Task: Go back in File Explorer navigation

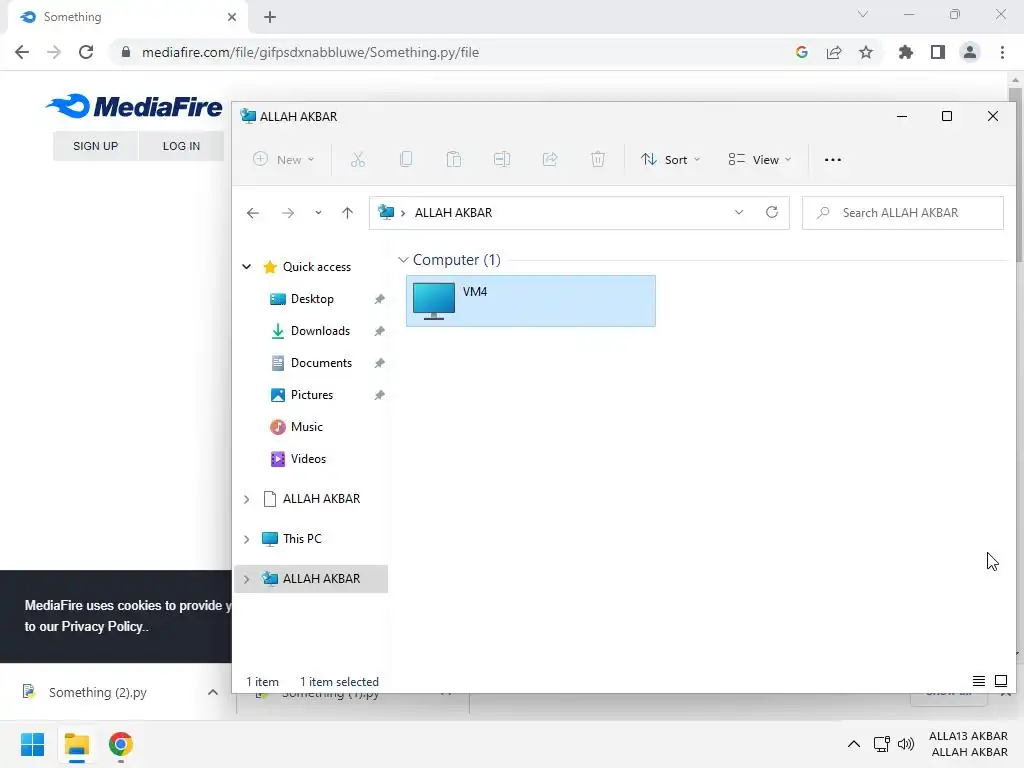Action: pyautogui.click(x=253, y=213)
